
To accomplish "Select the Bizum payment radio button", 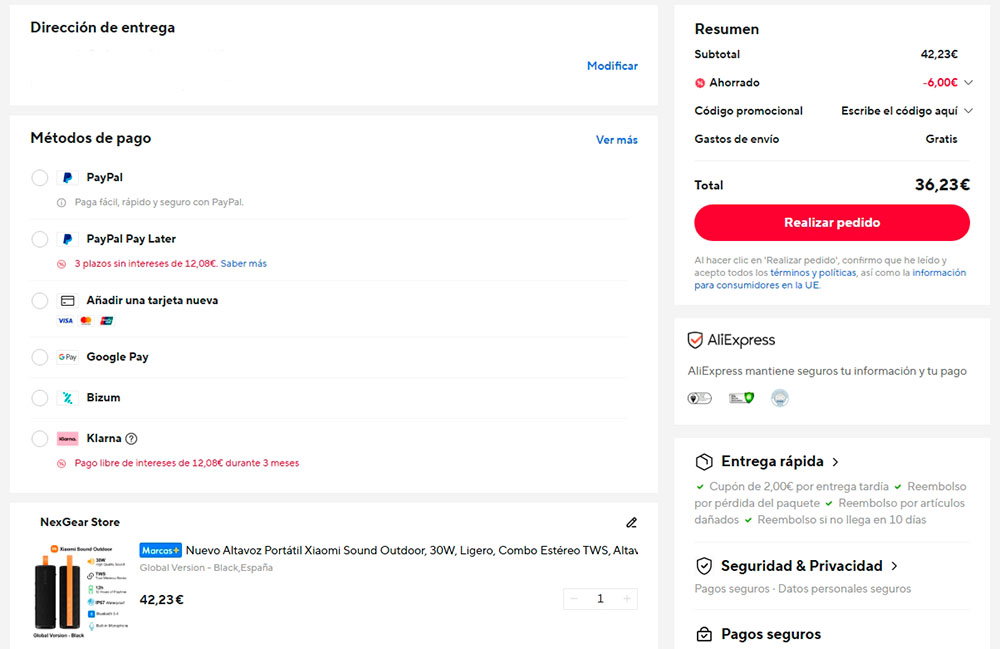I will coord(40,398).
